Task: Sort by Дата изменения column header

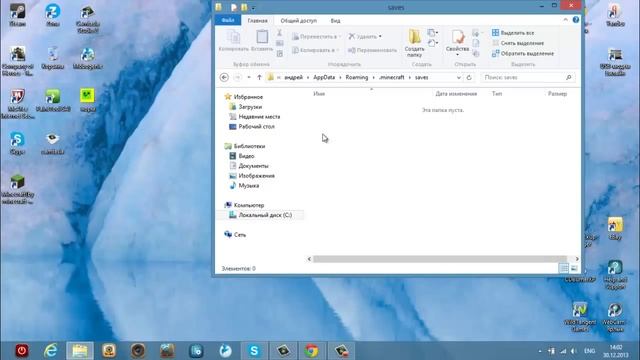Action: coord(456,94)
